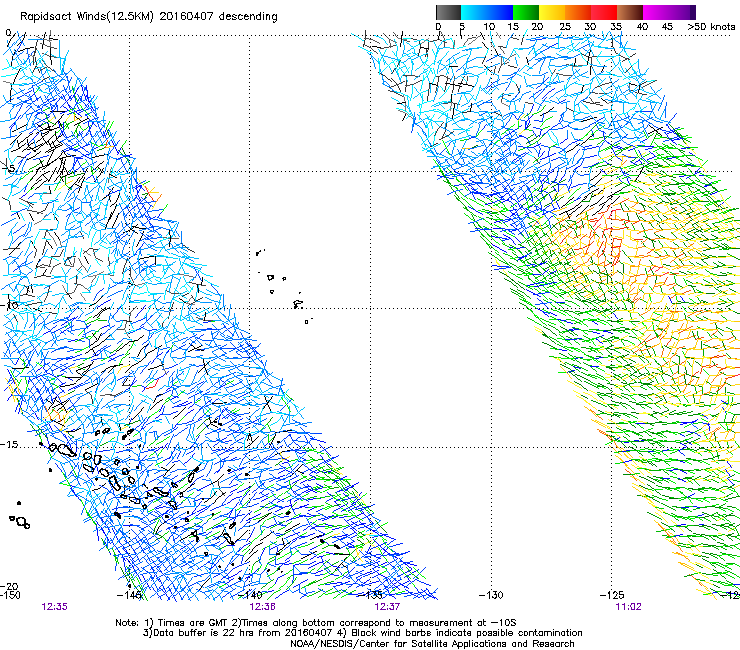Pick the brown 35-40 knots legend swatch

click(x=630, y=12)
